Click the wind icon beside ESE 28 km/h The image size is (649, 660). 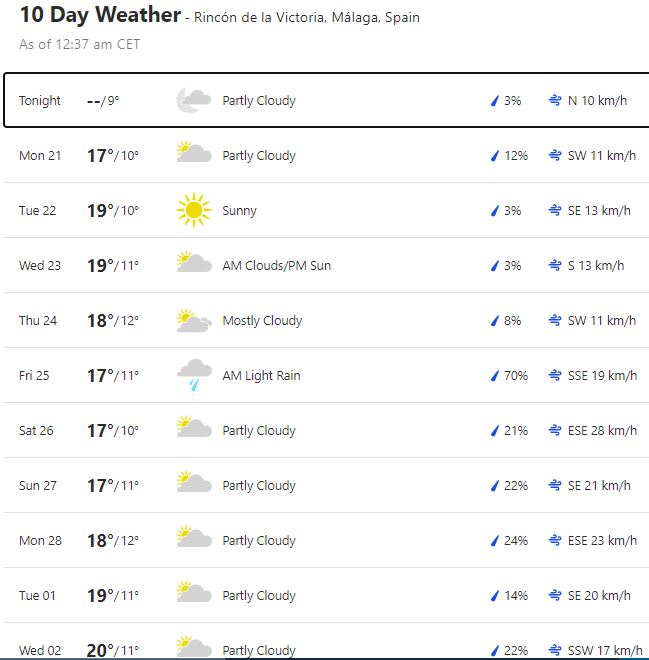555,431
